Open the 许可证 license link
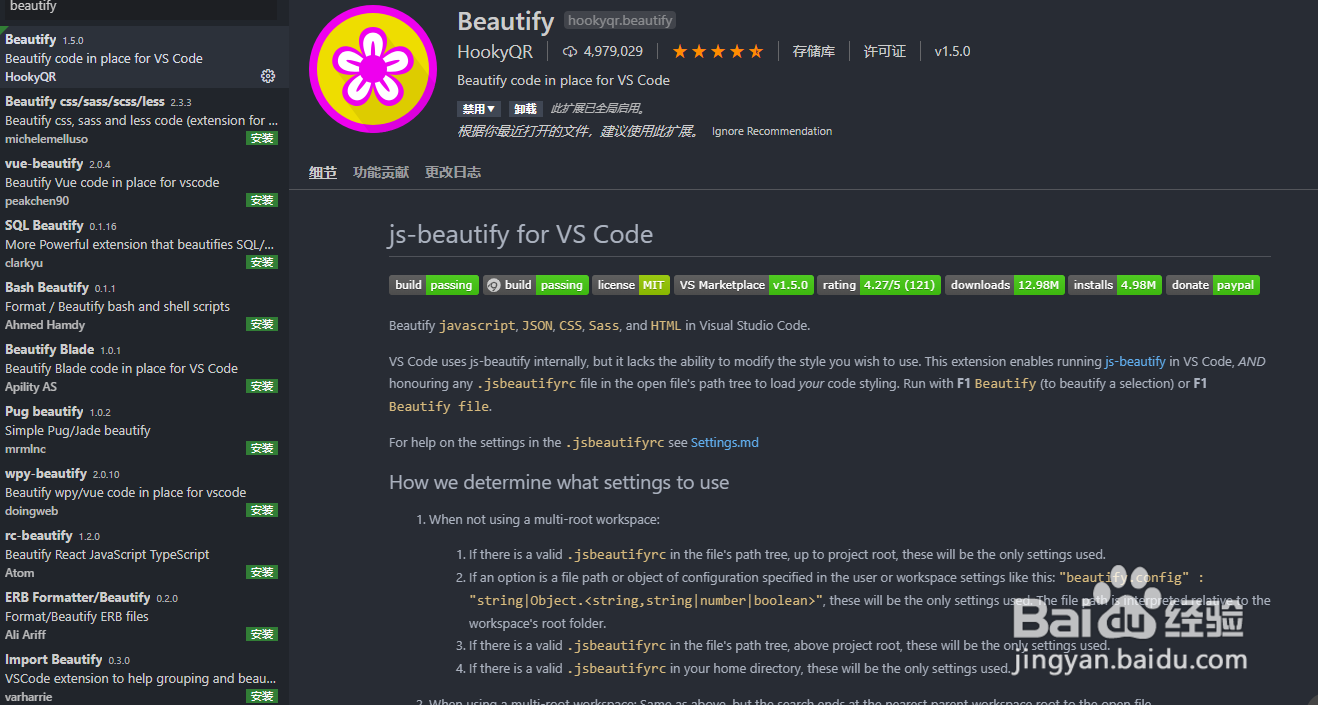The width and height of the screenshot is (1318, 705). (x=884, y=51)
